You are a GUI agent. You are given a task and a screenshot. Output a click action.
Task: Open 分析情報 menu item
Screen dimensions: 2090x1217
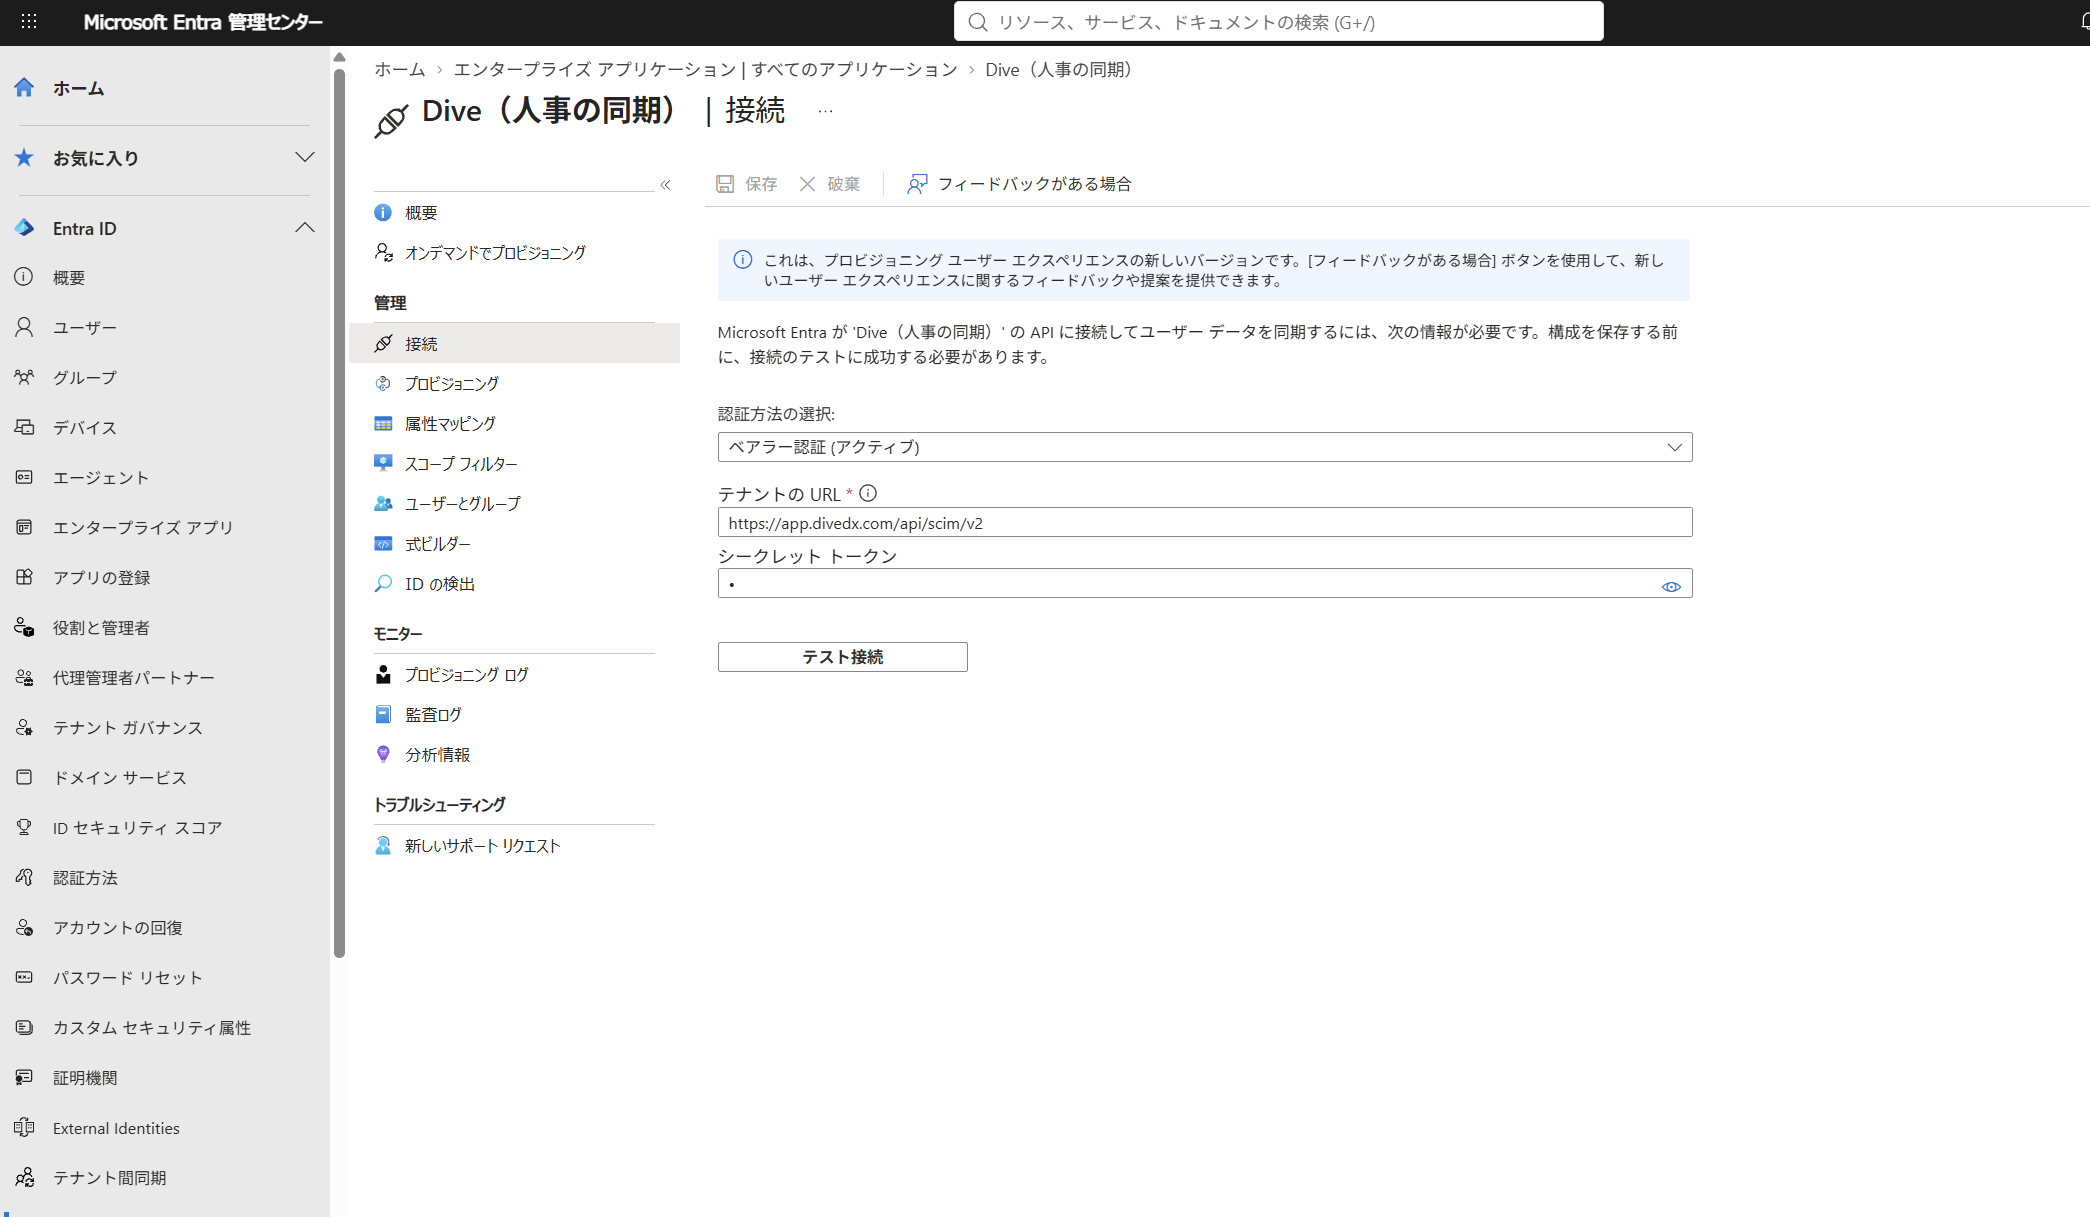pyautogui.click(x=437, y=755)
